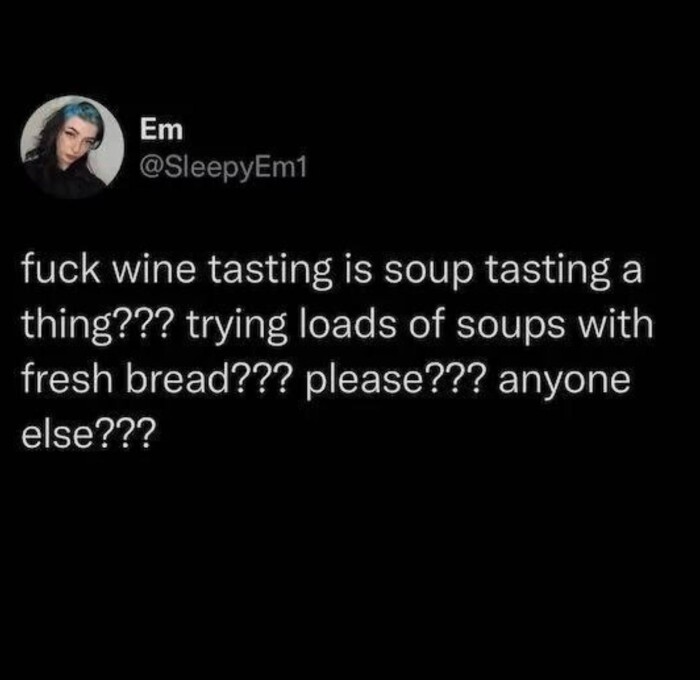Click the final word "else???"
Image resolution: width=700 pixels, height=680 pixels.
[89, 433]
